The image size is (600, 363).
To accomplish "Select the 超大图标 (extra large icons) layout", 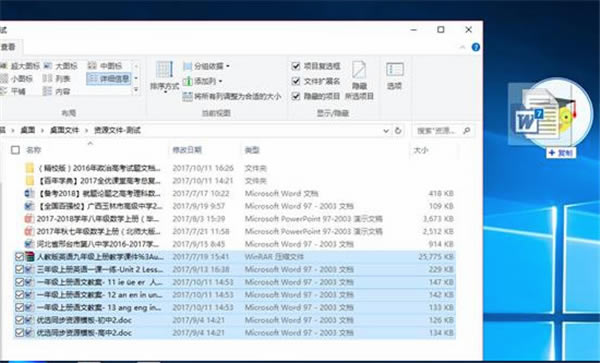I will coord(20,66).
